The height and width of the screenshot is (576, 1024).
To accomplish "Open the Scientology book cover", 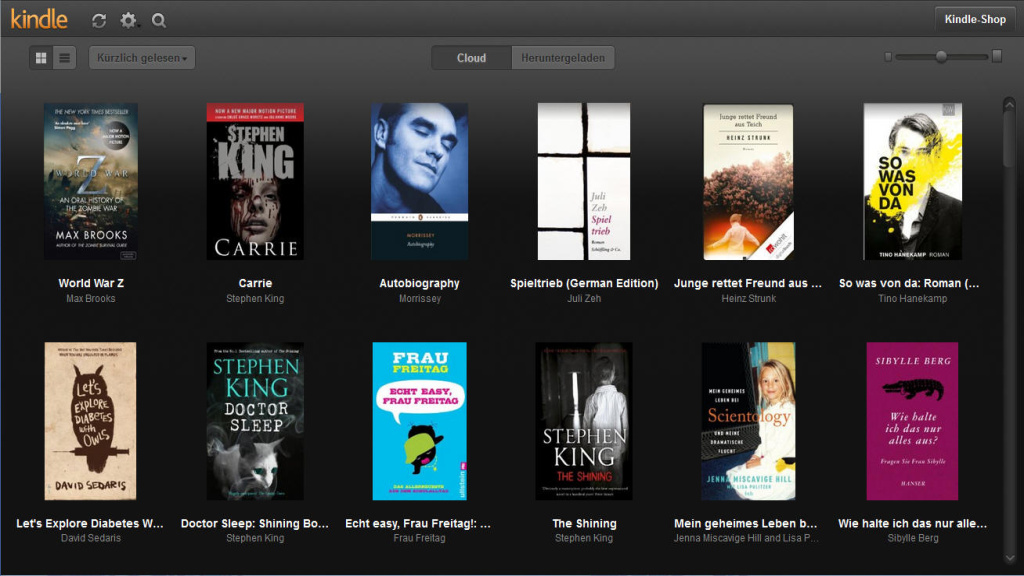I will (x=748, y=421).
